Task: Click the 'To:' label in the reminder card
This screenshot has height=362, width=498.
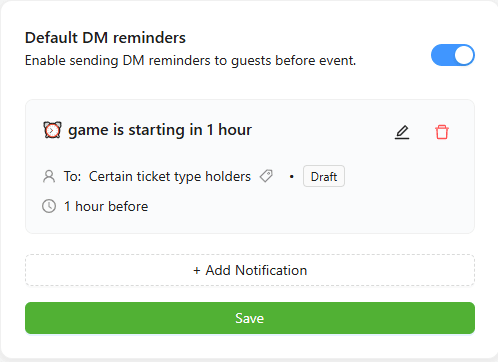Action: 72,176
